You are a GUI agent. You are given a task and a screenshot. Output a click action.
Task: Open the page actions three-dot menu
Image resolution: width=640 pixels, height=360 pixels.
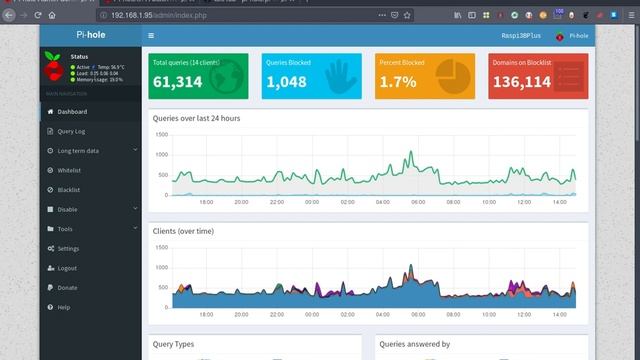382,15
